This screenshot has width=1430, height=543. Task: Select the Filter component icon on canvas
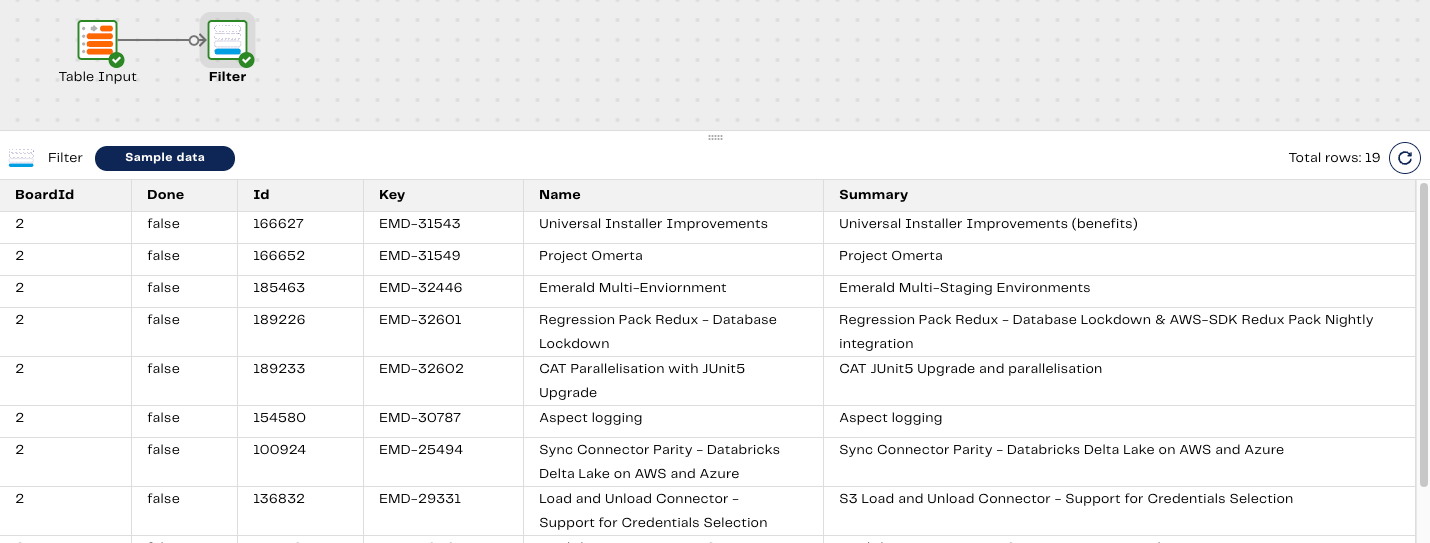coord(227,40)
